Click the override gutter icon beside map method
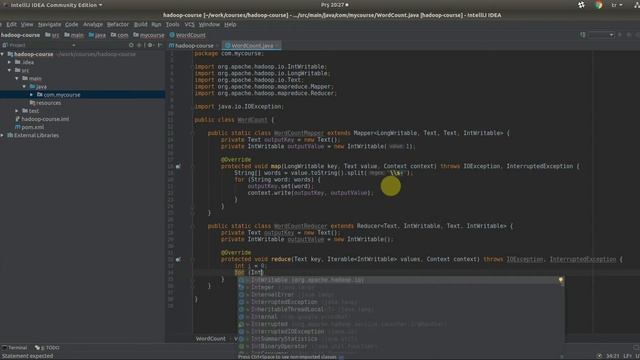This screenshot has height=360, width=640. [x=178, y=167]
